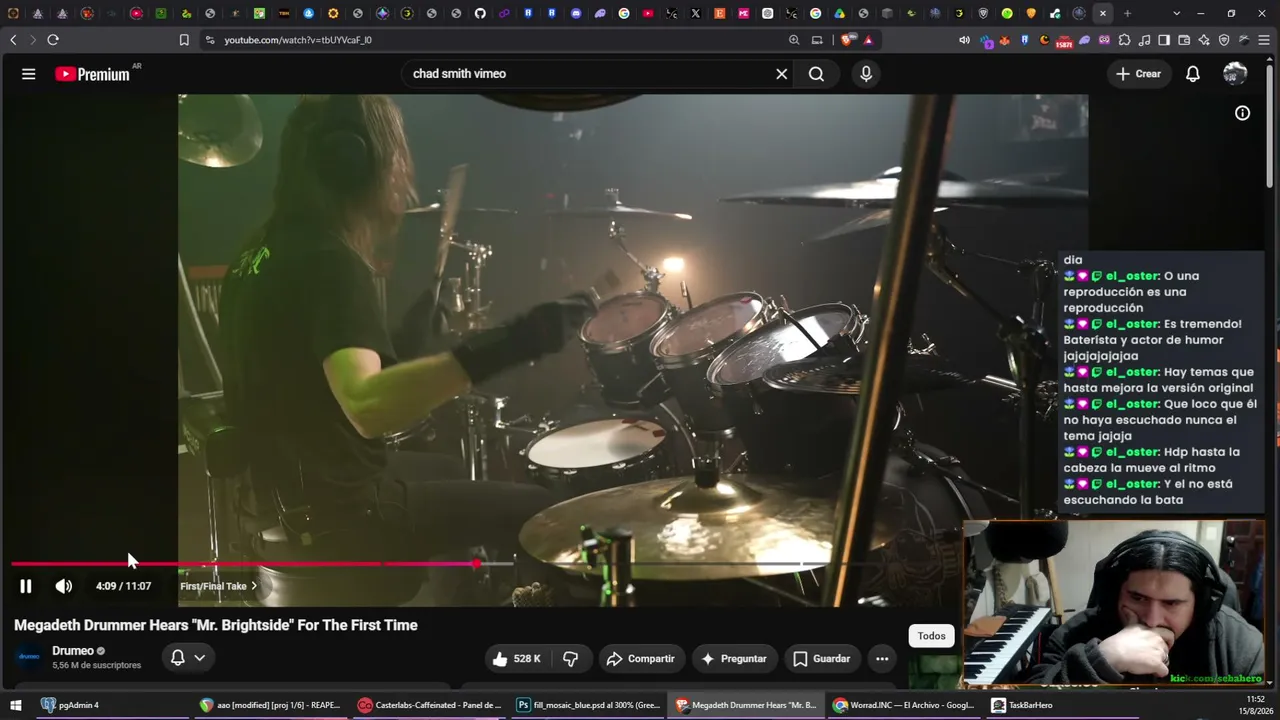
Task: Open a new browser tab
Action: [x=1127, y=14]
